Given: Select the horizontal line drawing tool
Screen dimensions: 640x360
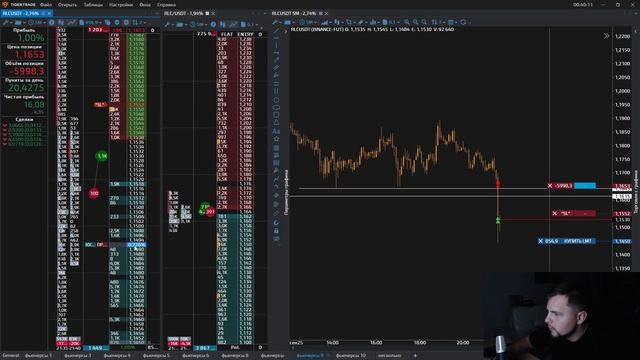Looking at the screenshot, I should coord(276,38).
